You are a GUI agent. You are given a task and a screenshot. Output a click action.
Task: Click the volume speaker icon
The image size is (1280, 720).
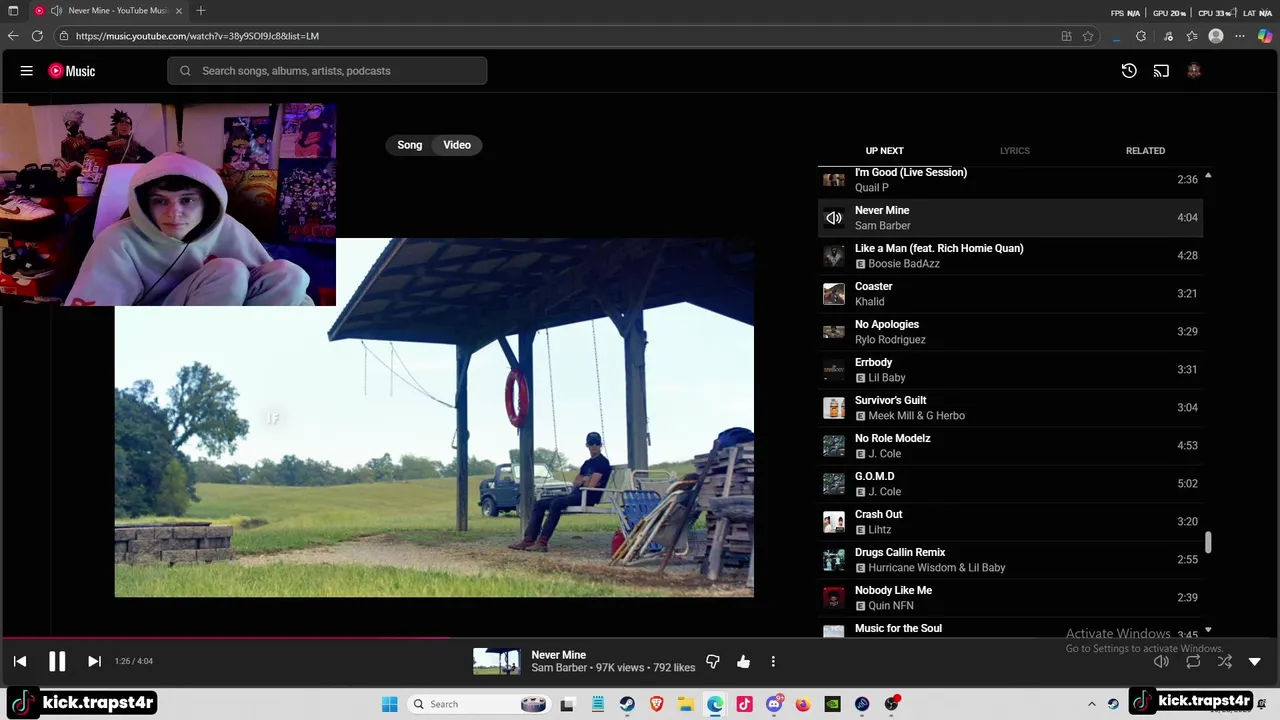[x=1161, y=661]
